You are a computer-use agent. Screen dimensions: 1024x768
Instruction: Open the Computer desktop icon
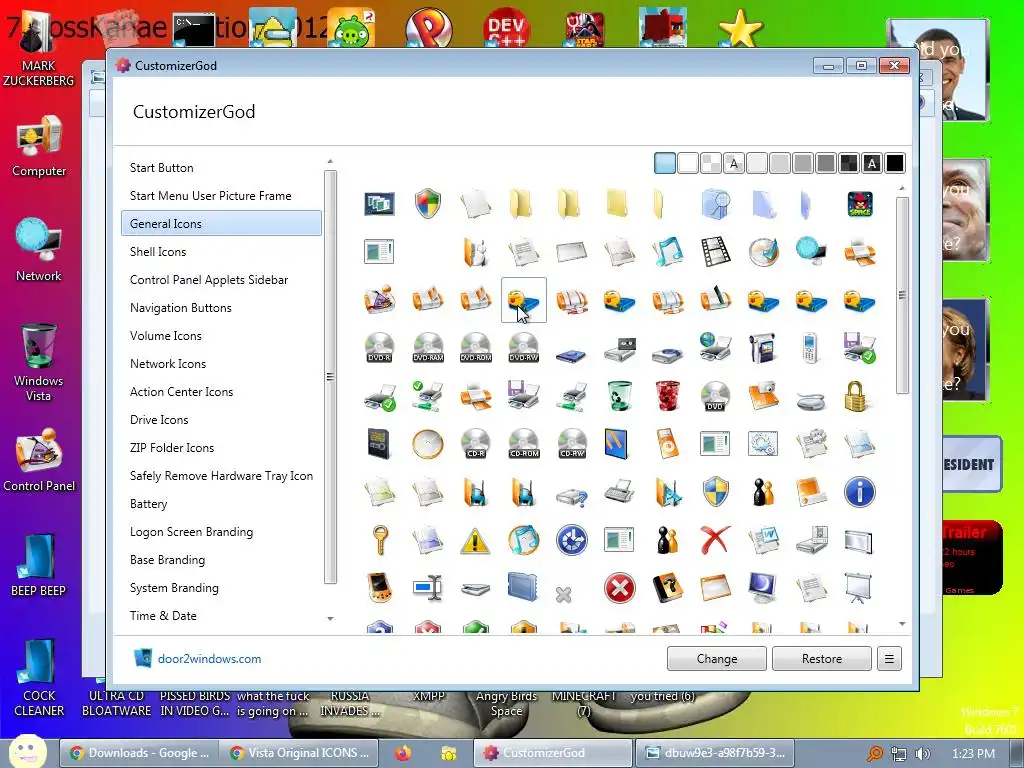(x=39, y=146)
